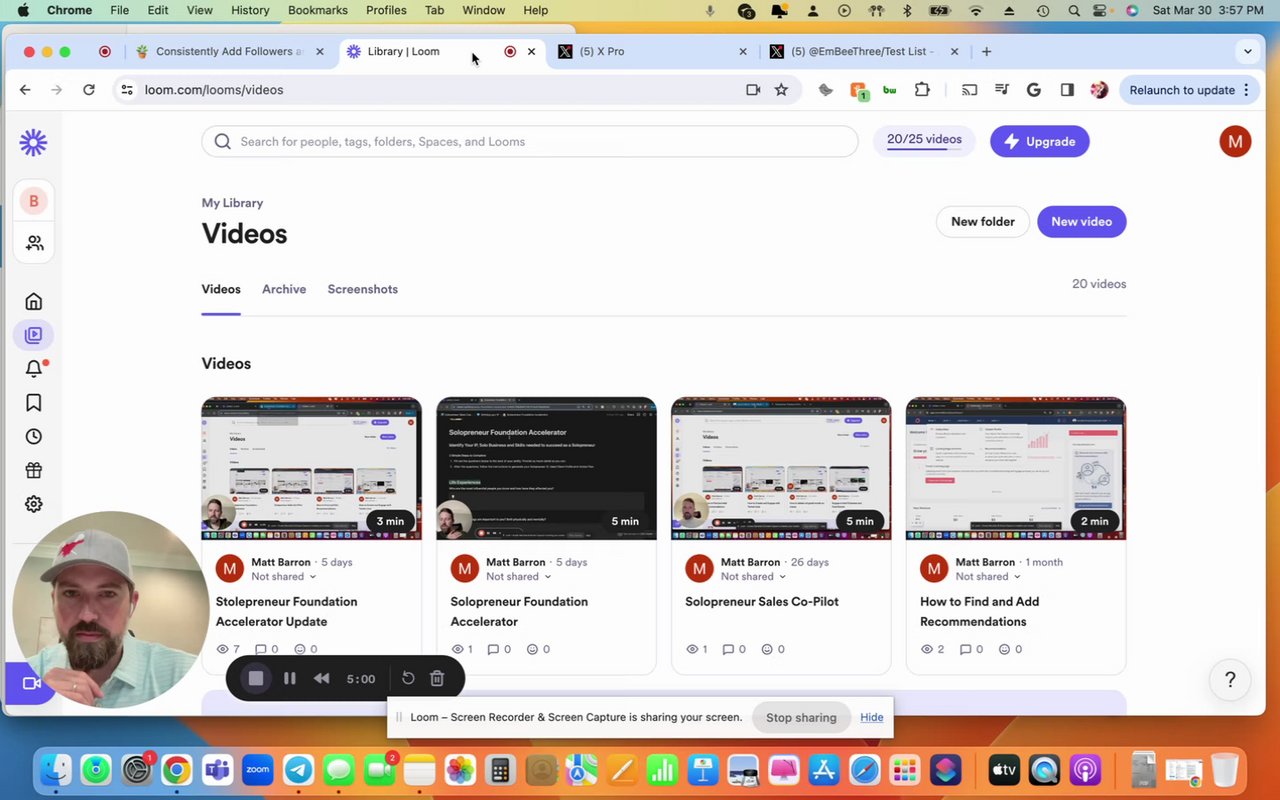Open notifications bell in Loom sidebar
The image size is (1280, 800).
(x=33, y=369)
